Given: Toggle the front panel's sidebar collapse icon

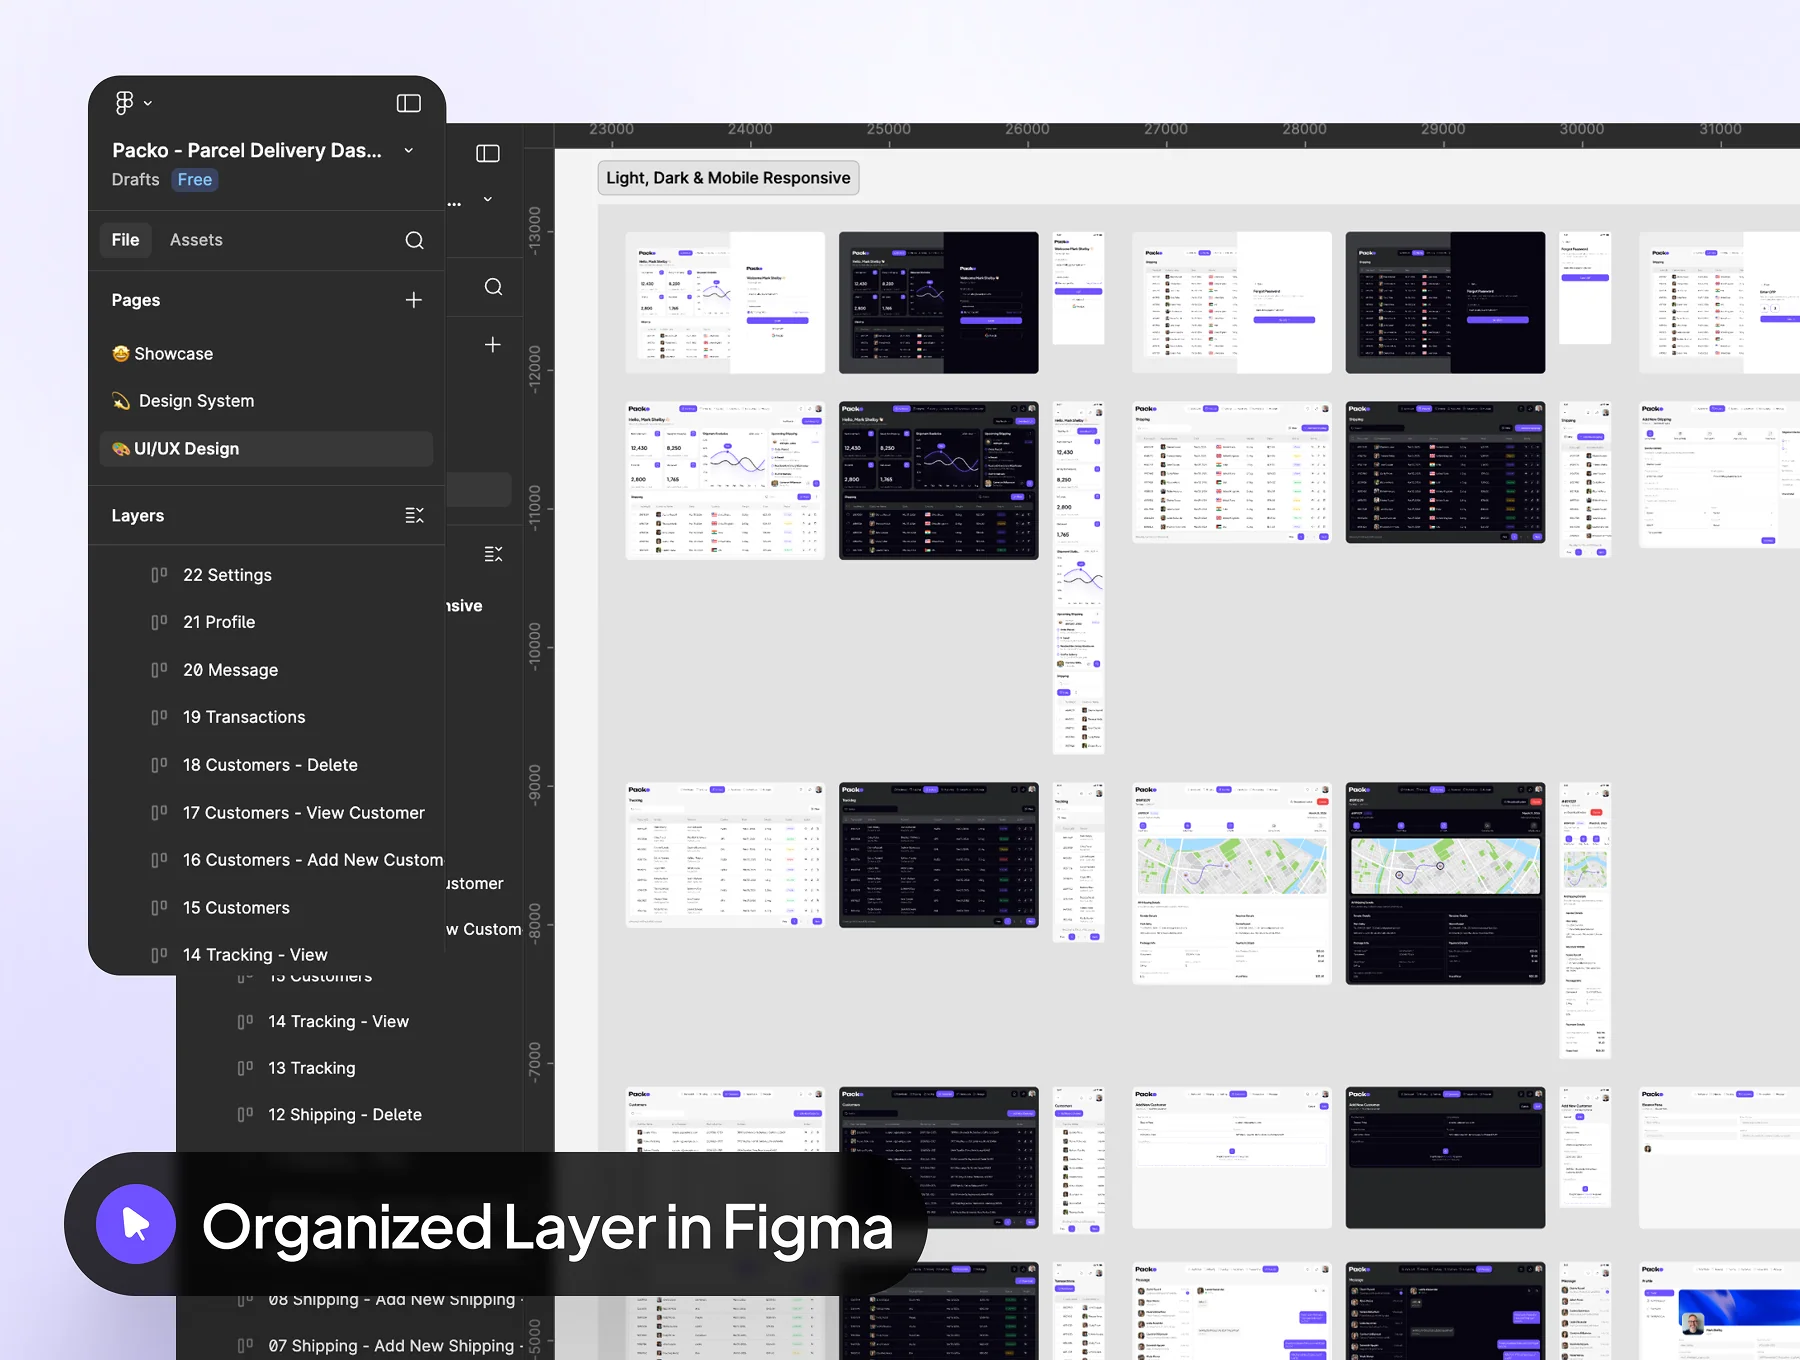Looking at the screenshot, I should [x=408, y=103].
